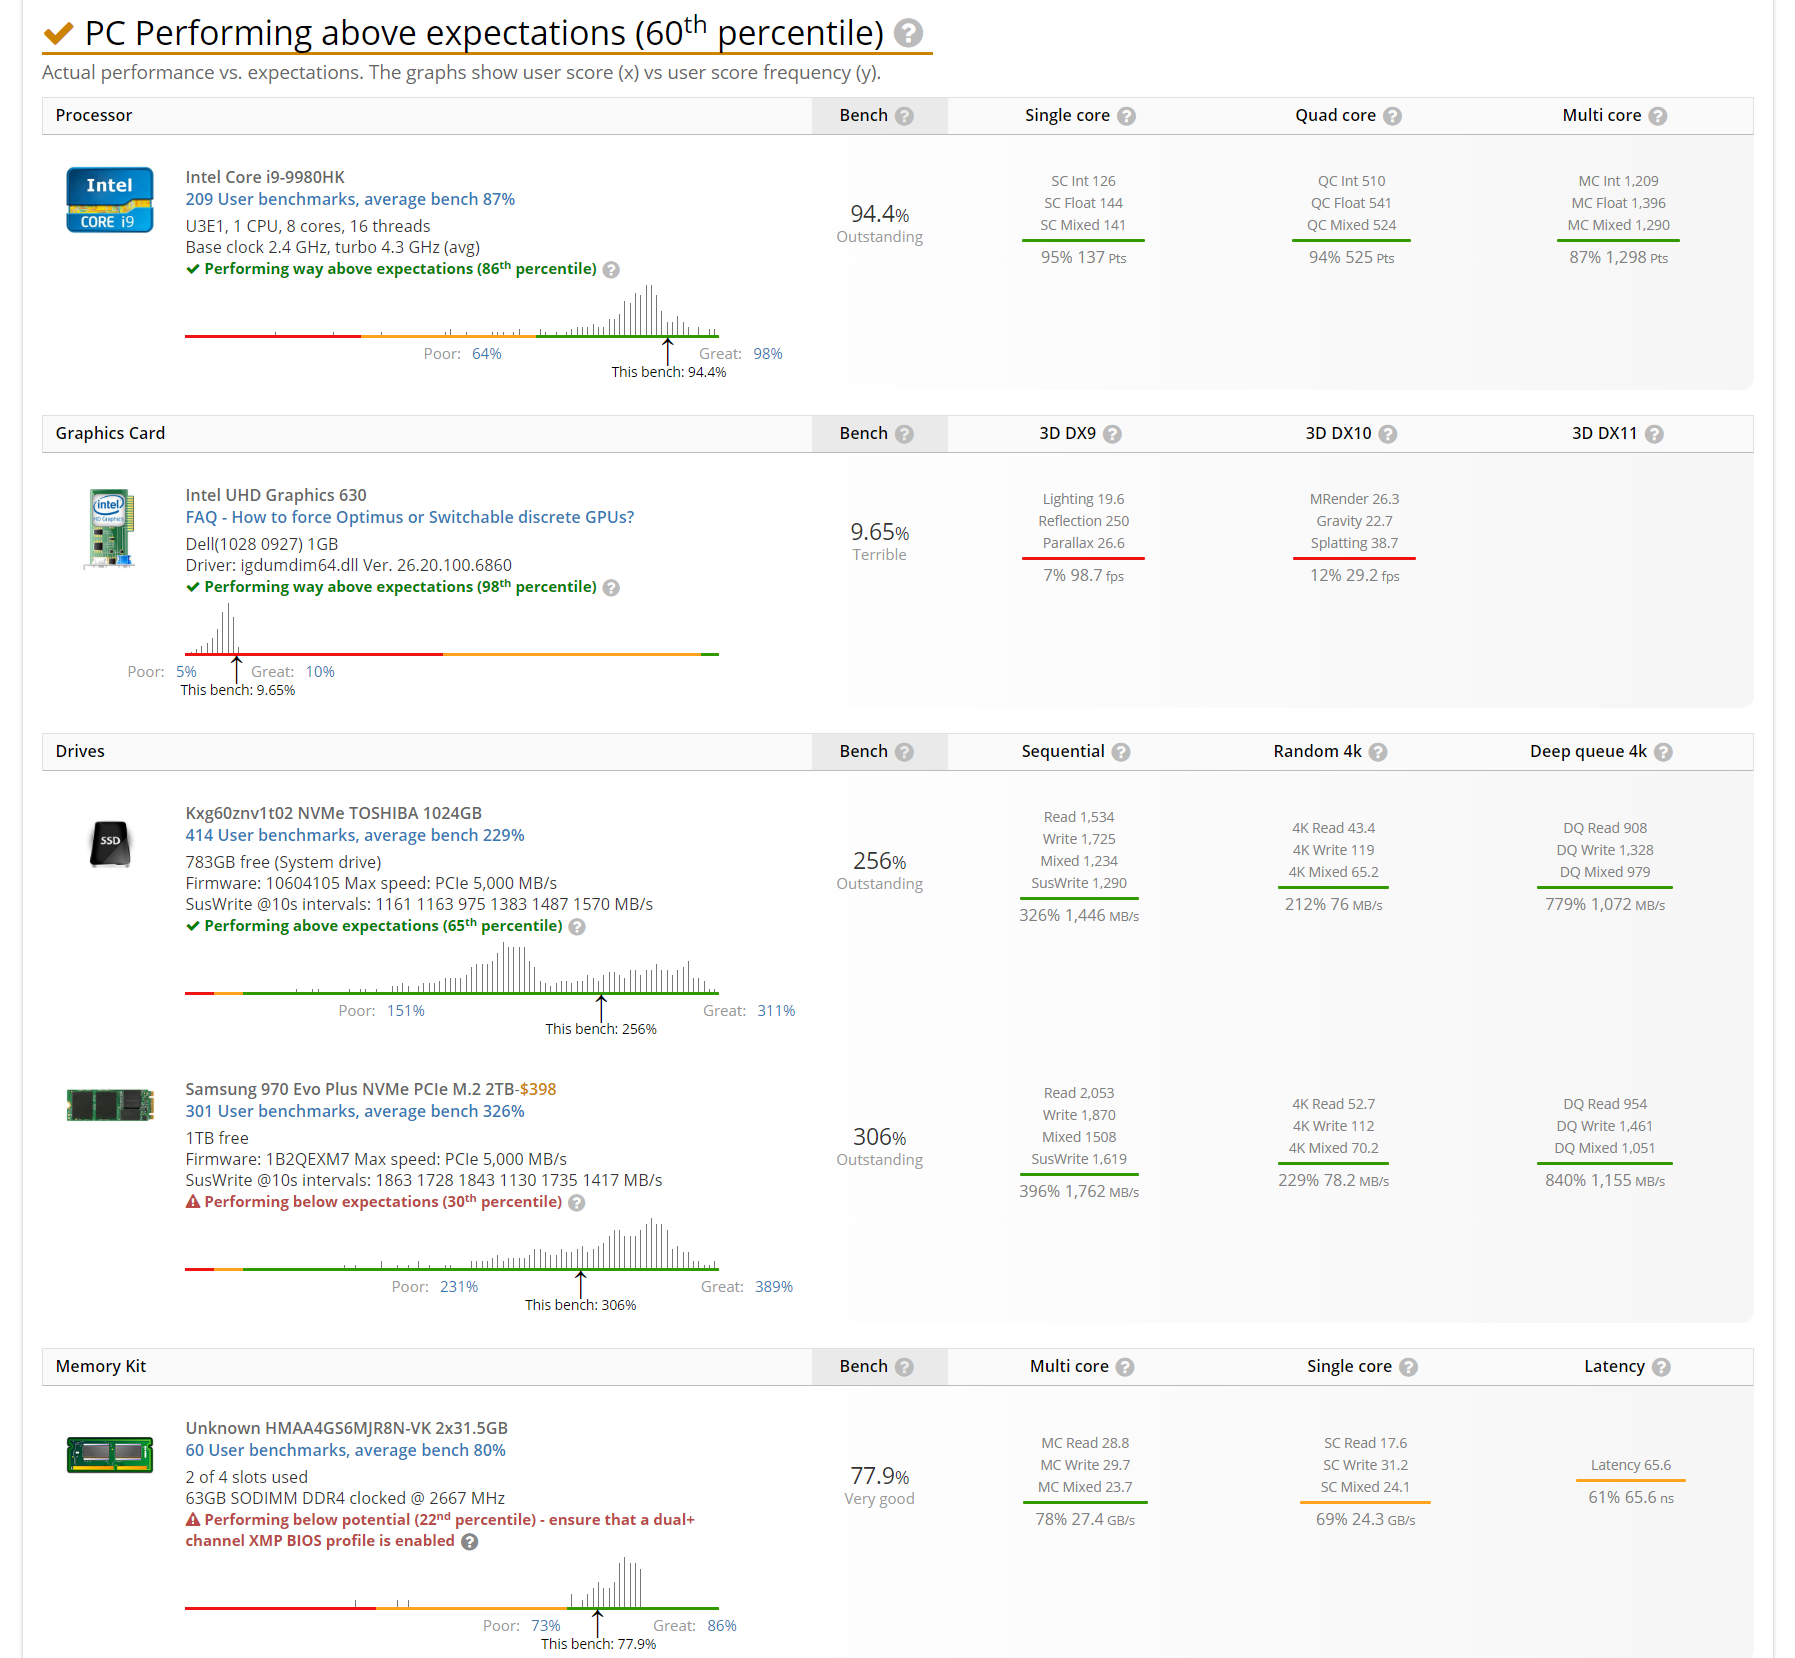Click Intel UHD Graphics 630 title text
The height and width of the screenshot is (1658, 1795).
(x=276, y=495)
